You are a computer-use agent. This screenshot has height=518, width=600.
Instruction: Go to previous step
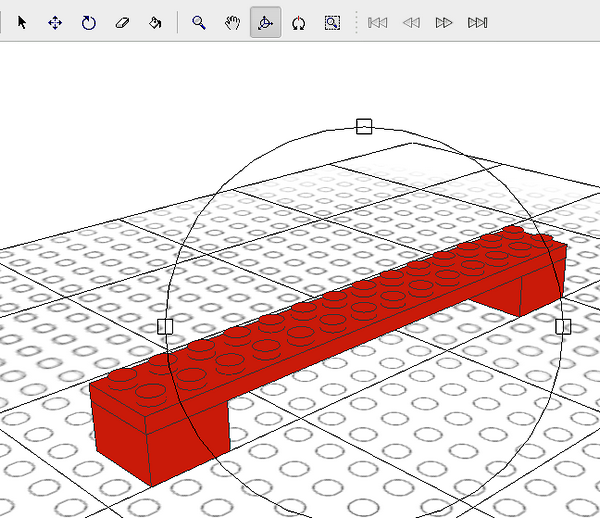coord(411,23)
